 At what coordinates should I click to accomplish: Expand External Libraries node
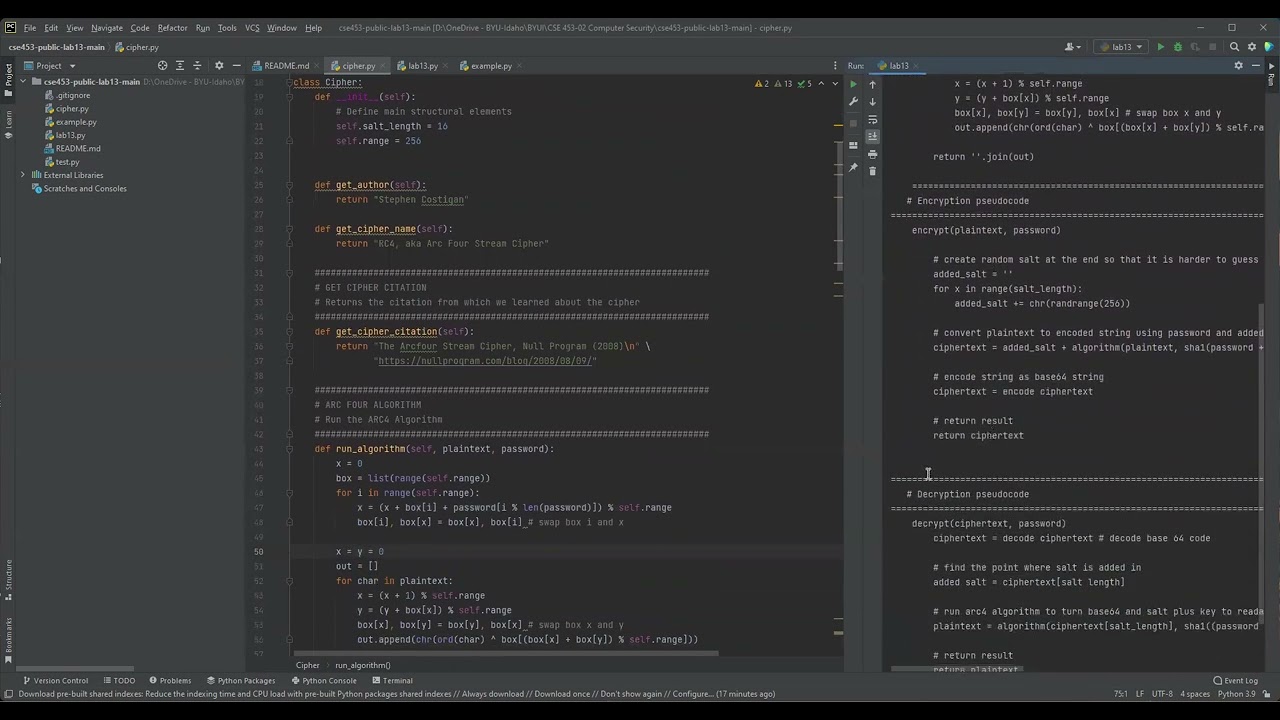point(23,175)
